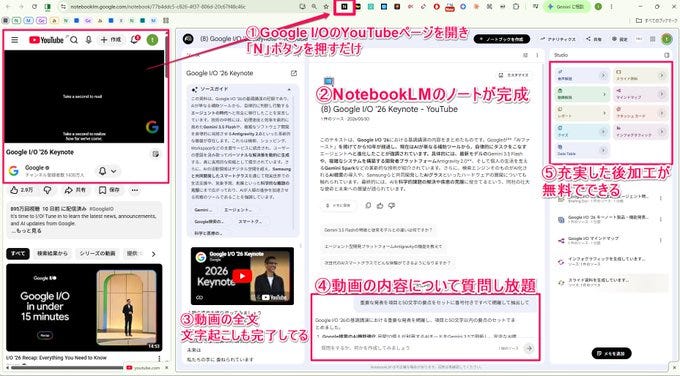680x376 pixels.
Task: Open NotebookLM logo in notebook header
Action: tap(188, 39)
